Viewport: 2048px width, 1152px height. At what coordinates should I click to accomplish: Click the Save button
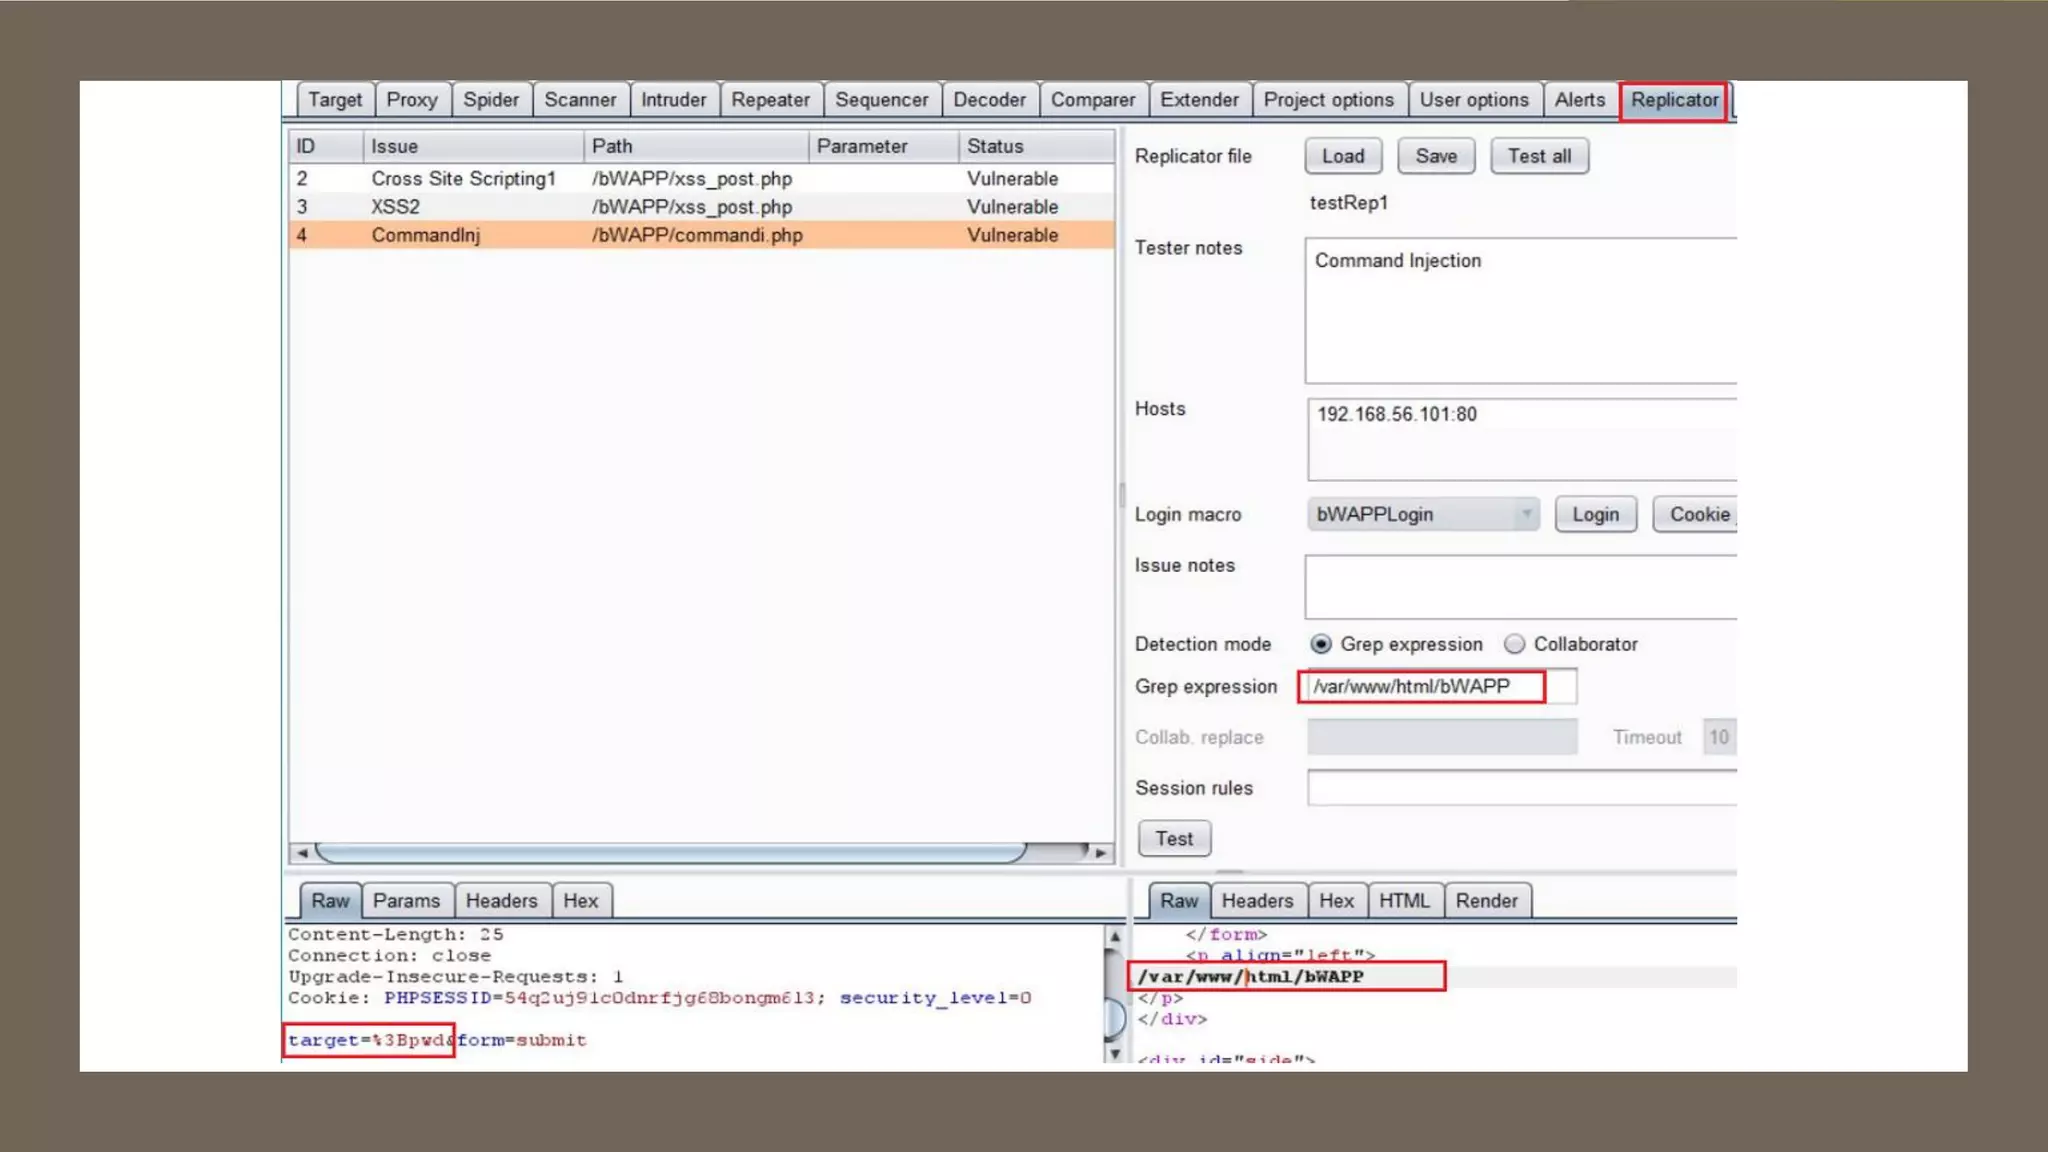click(x=1435, y=156)
